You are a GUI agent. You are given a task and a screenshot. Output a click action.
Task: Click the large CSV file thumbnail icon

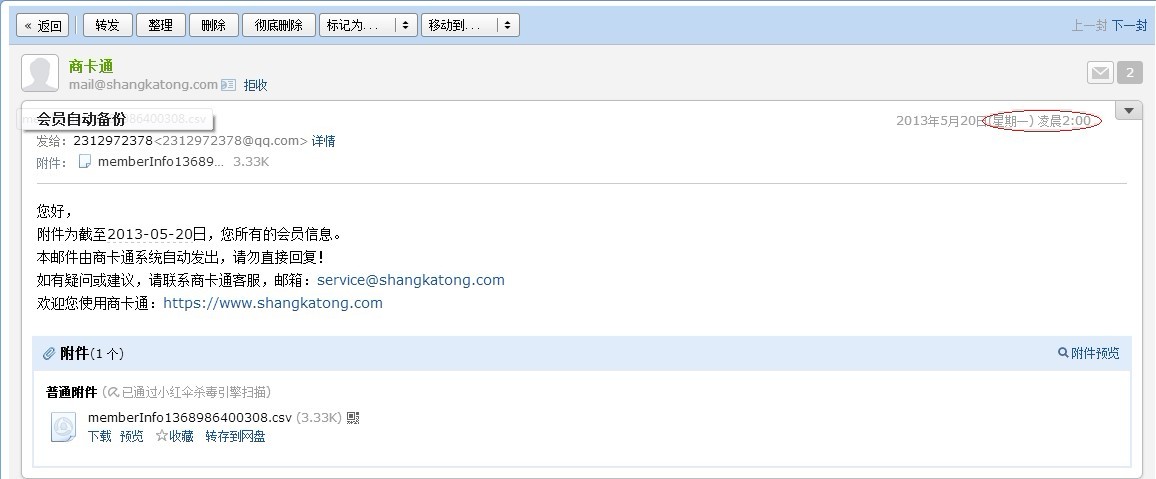tap(63, 427)
